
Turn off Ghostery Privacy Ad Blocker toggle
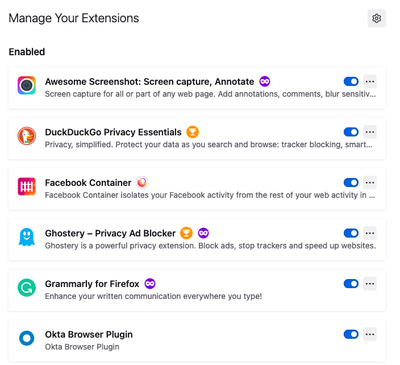[x=351, y=233]
